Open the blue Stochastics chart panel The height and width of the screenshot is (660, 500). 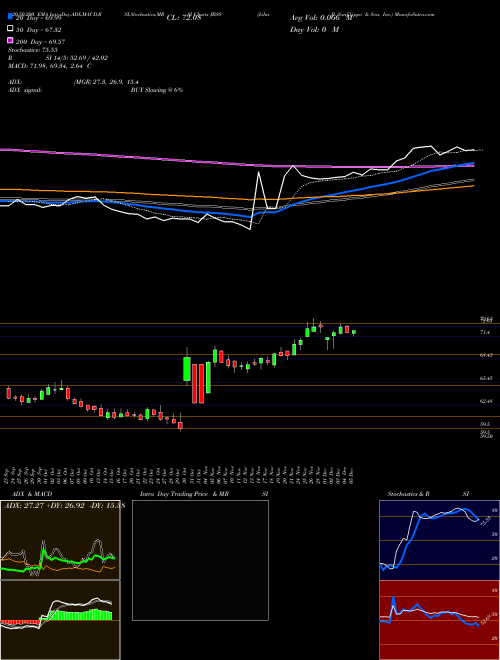pyautogui.click(x=439, y=540)
